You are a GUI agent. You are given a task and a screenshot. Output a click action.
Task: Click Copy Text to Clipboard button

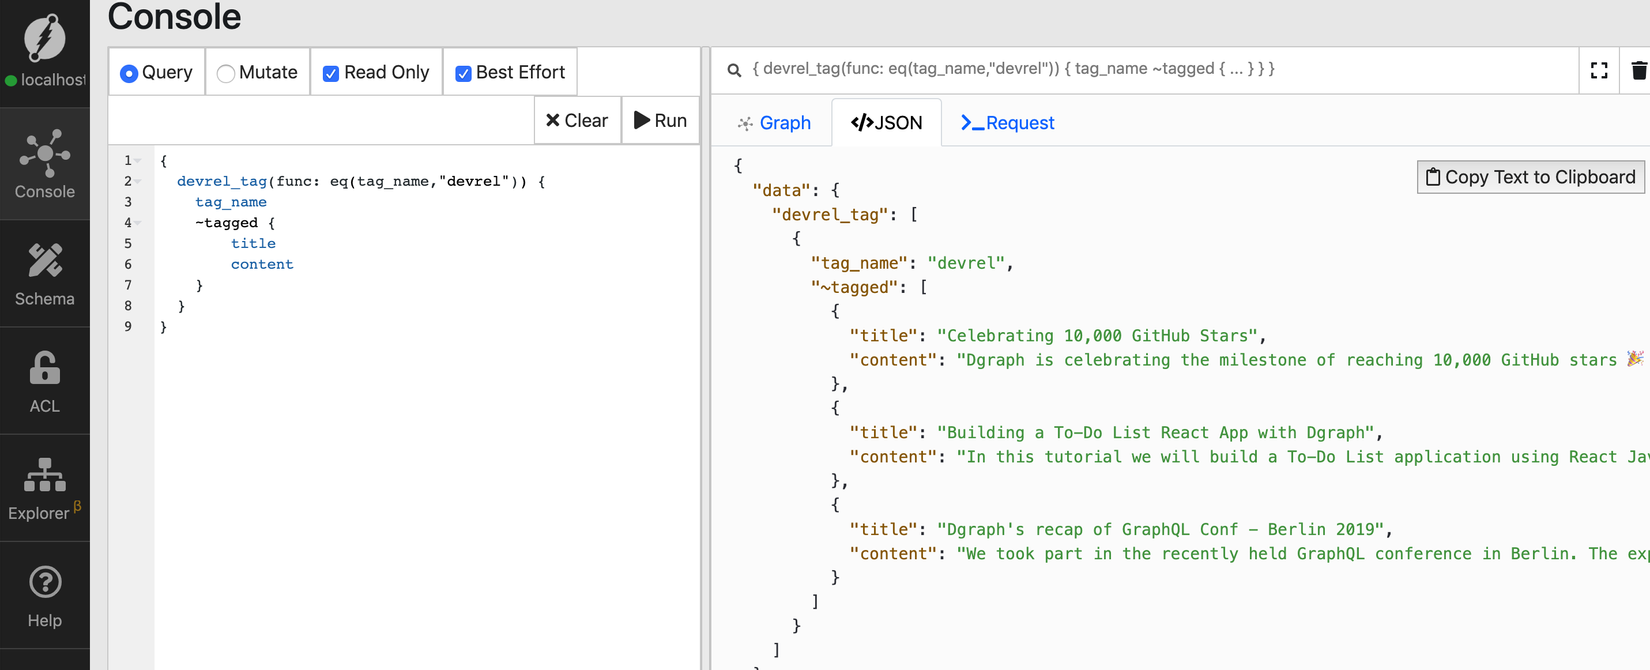[x=1530, y=177]
